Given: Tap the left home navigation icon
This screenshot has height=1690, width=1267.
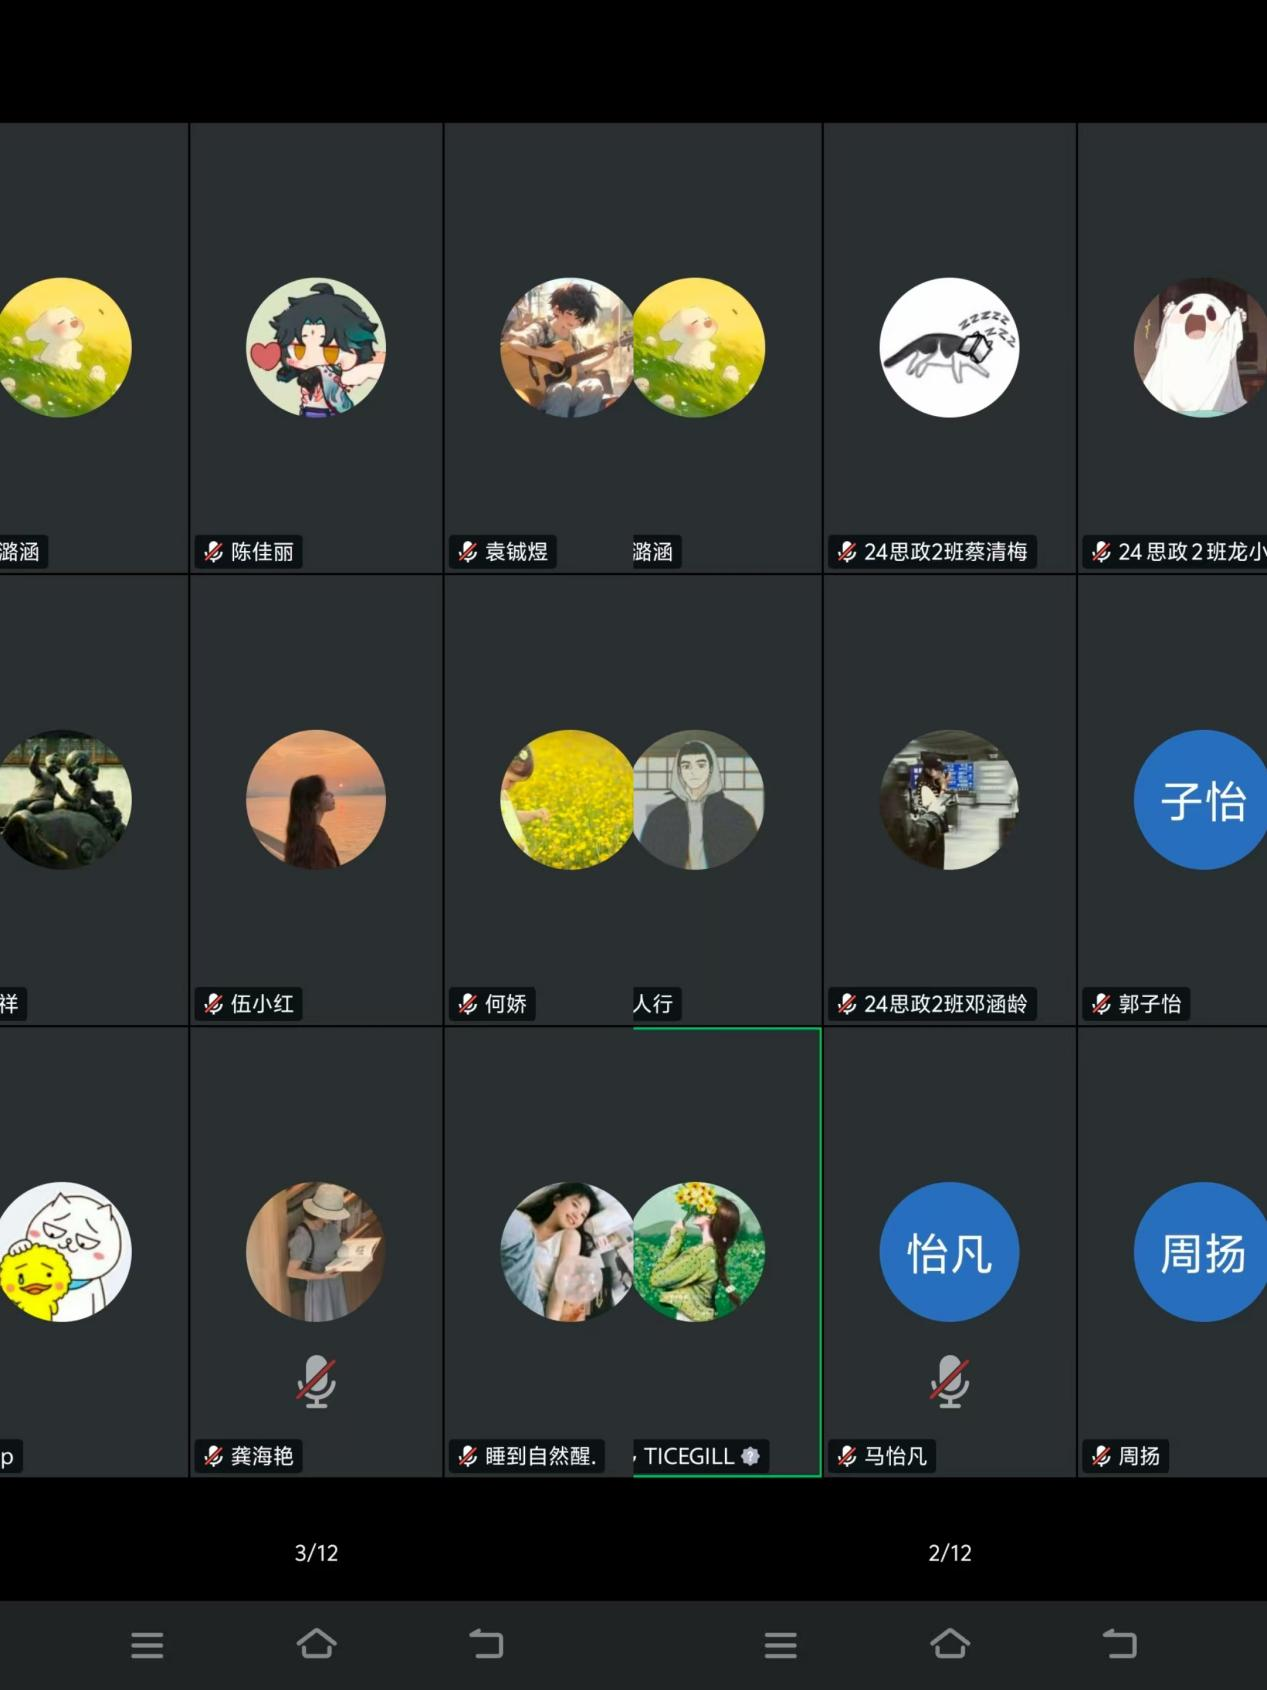Looking at the screenshot, I should (316, 1644).
